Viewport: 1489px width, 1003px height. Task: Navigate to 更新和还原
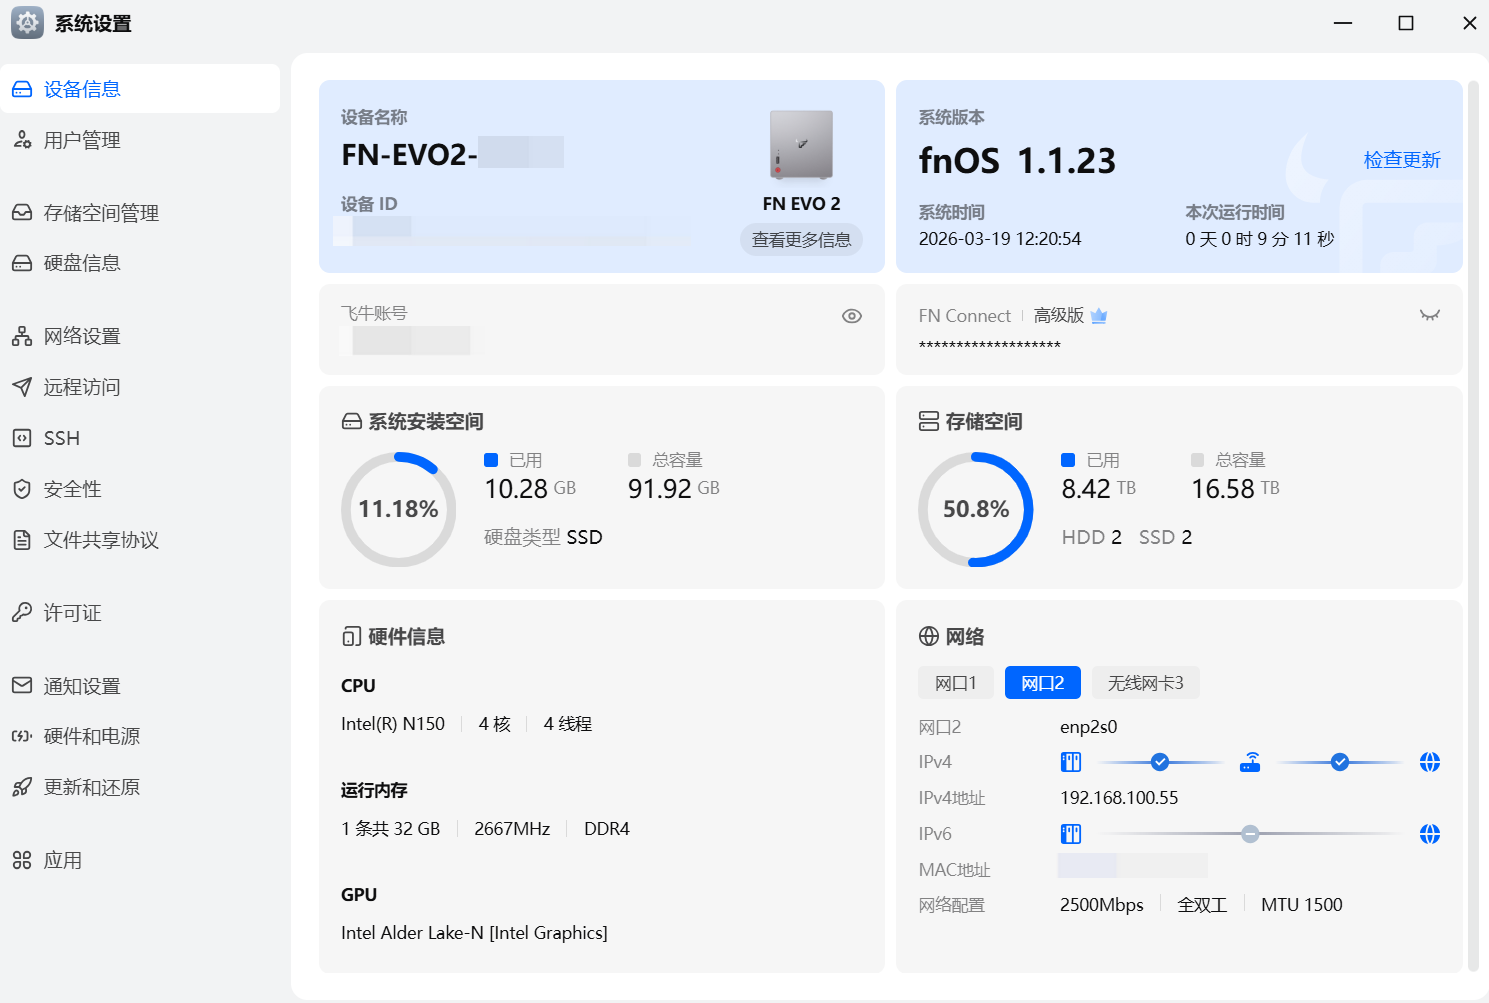140,787
